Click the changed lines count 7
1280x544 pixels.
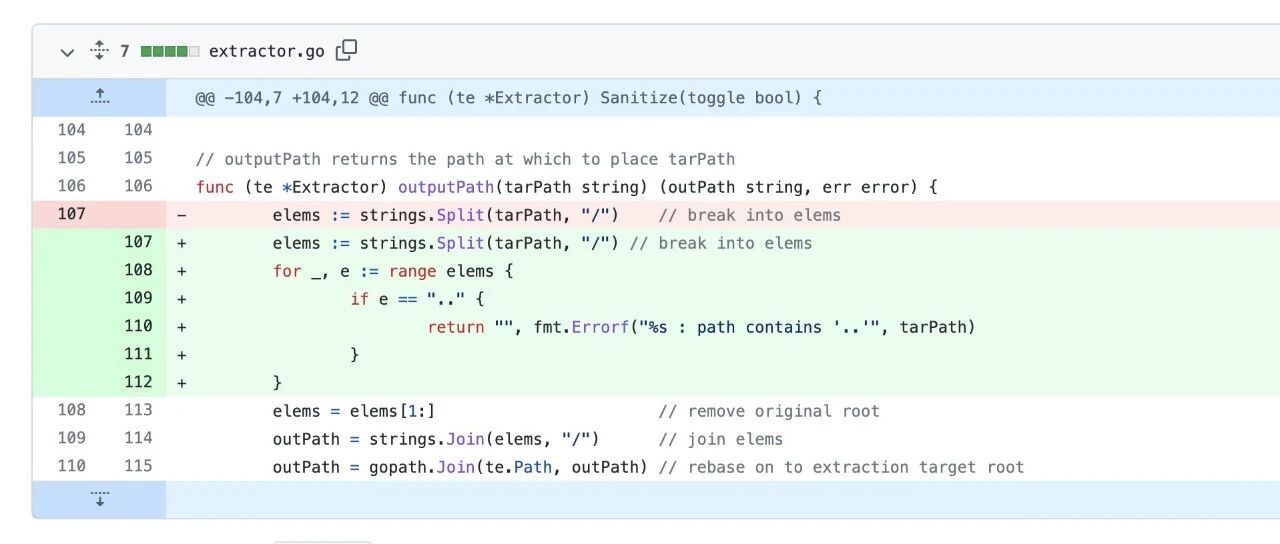point(125,51)
